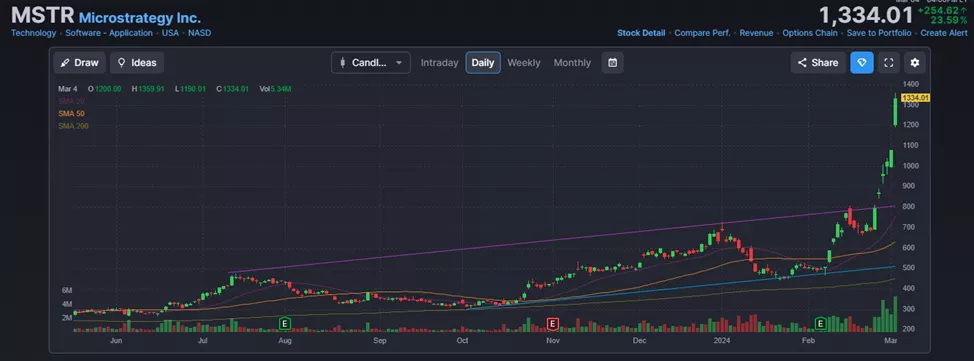Click the yellow 1334.01 price label
The image size is (974, 361).
tap(915, 98)
